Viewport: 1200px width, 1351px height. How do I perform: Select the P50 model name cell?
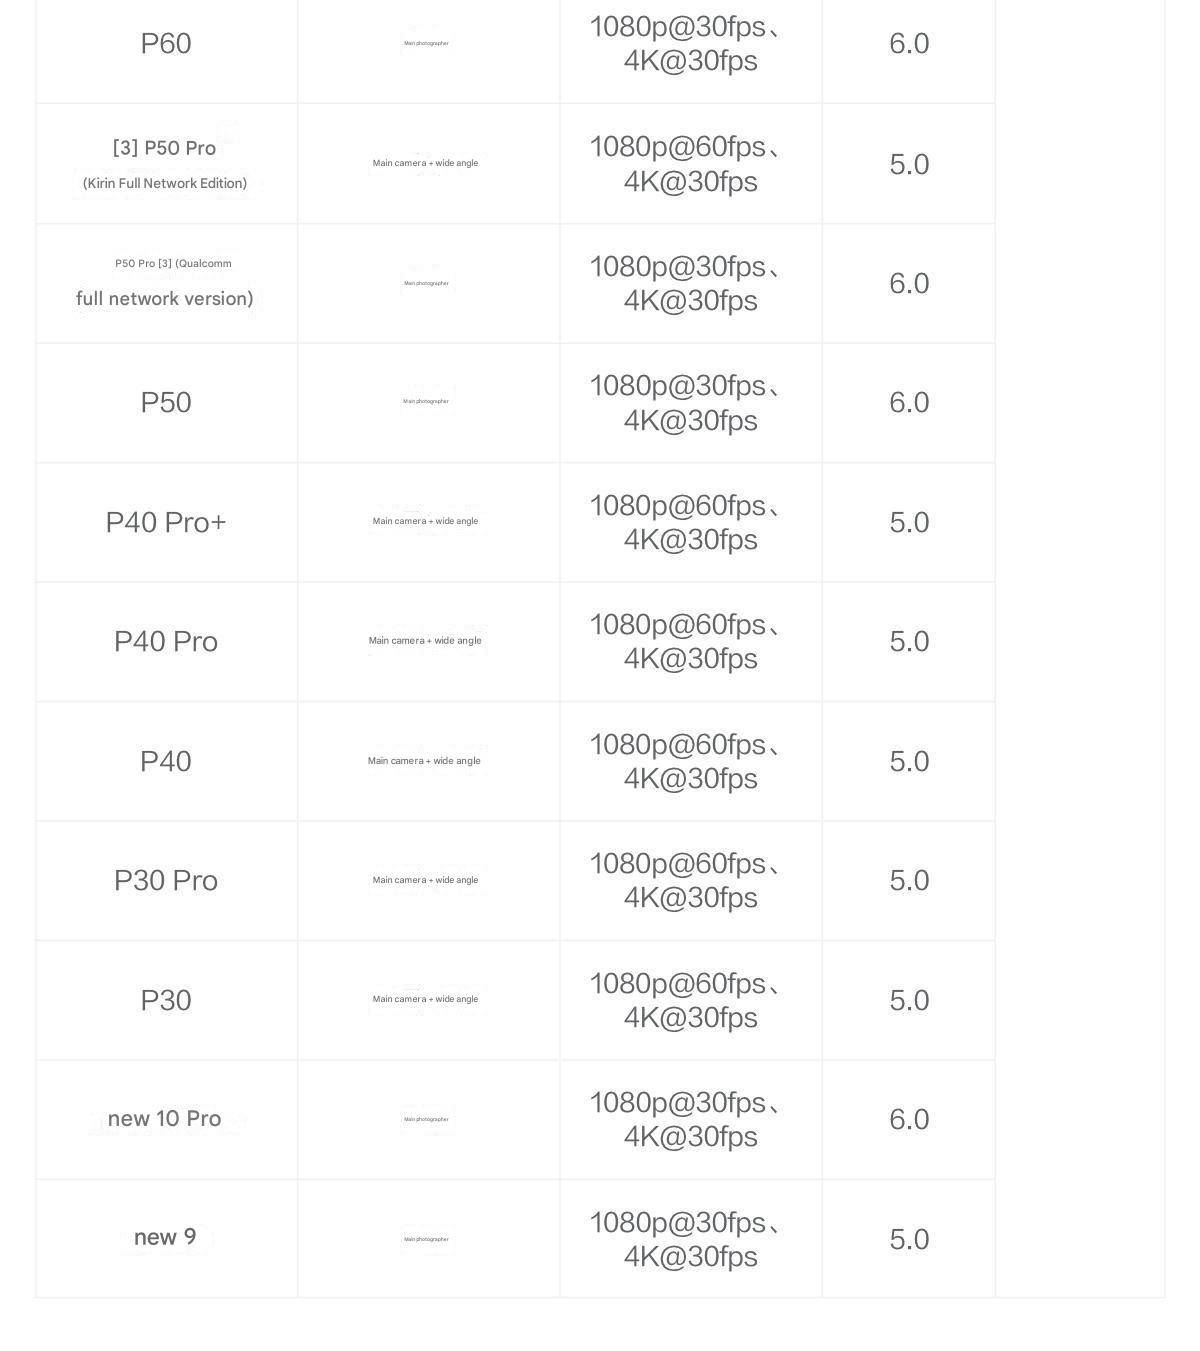[x=166, y=402]
